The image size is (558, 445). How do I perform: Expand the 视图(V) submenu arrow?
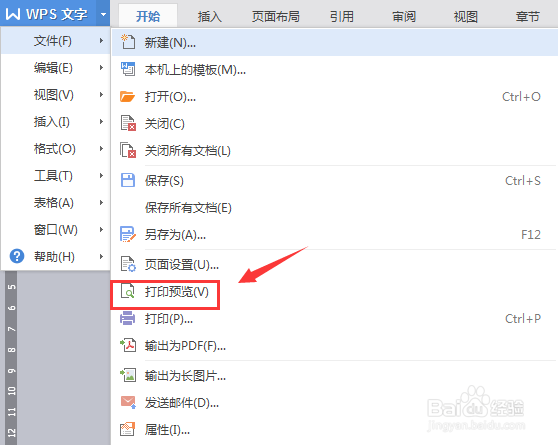click(x=101, y=94)
